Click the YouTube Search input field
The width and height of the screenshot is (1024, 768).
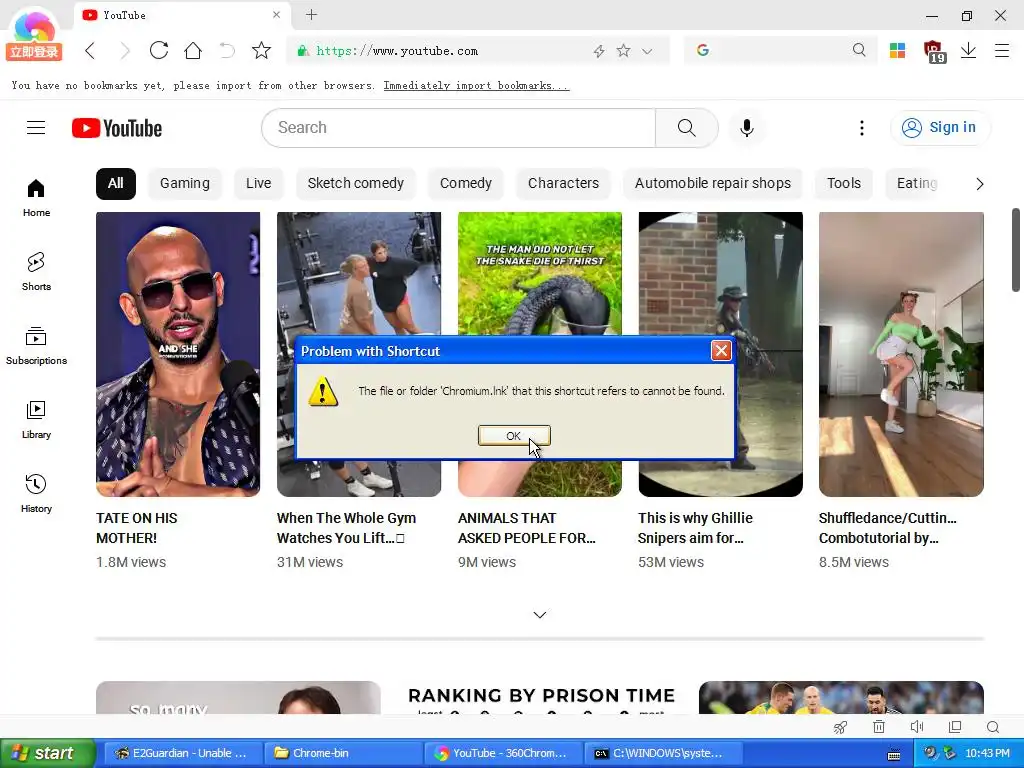pyautogui.click(x=458, y=128)
